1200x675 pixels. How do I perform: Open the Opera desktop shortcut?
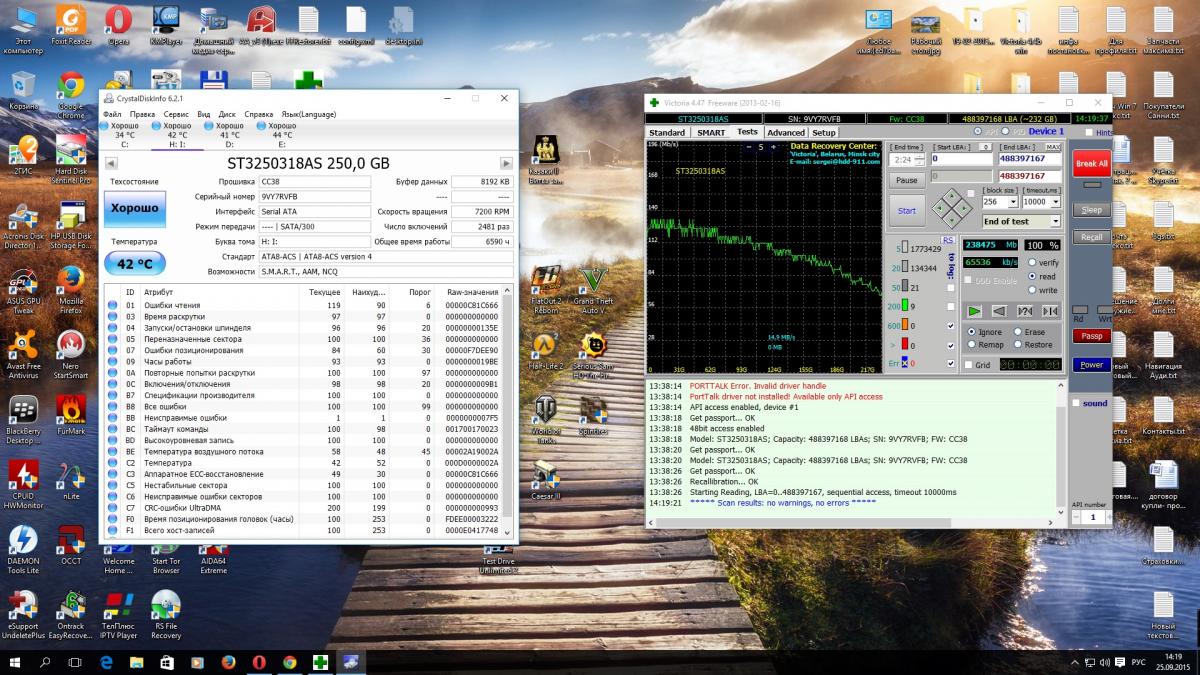click(118, 24)
